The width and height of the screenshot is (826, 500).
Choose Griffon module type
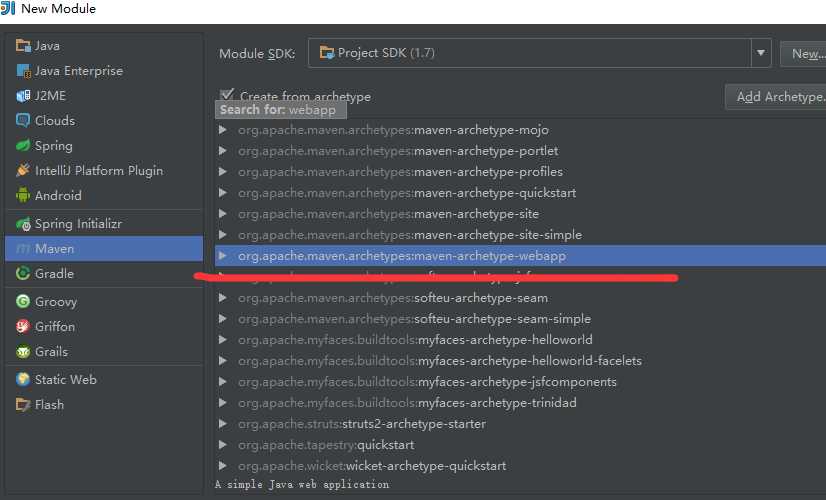[x=104, y=327]
